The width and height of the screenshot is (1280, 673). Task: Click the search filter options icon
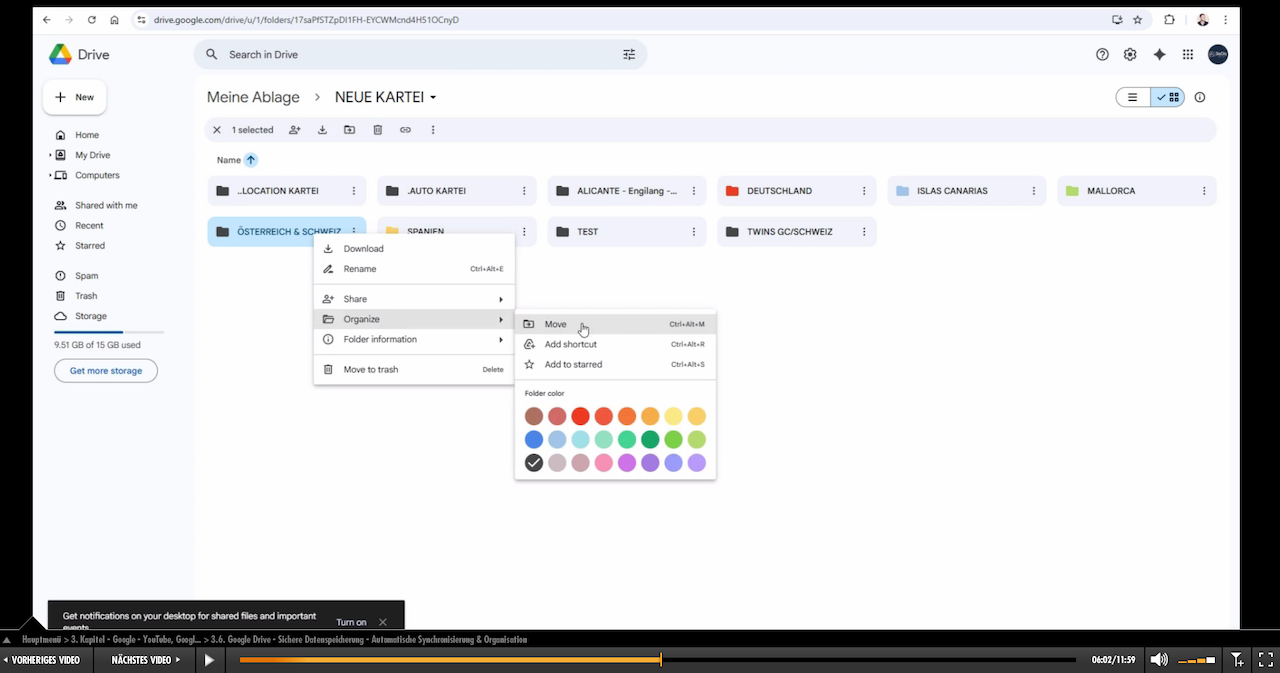[x=629, y=55]
